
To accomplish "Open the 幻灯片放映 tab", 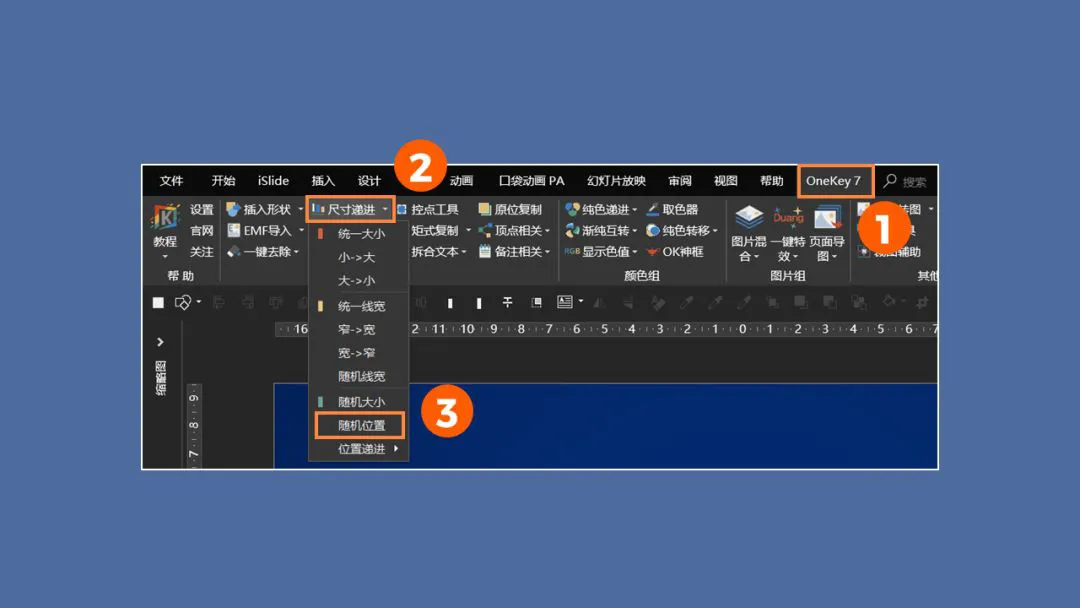I will (616, 181).
